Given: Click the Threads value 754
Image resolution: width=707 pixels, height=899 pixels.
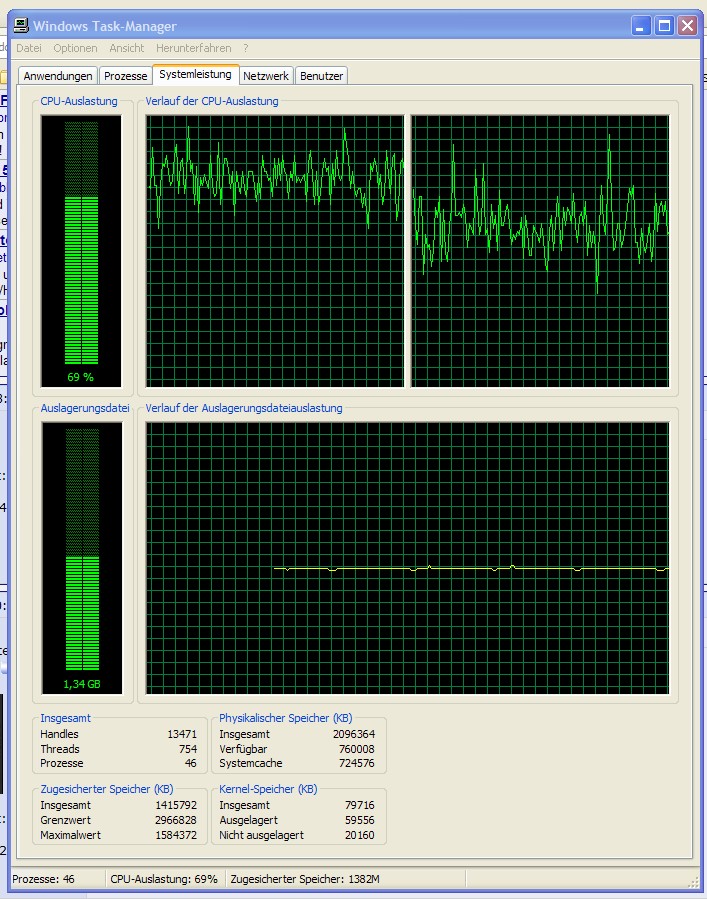Looking at the screenshot, I should pos(188,749).
